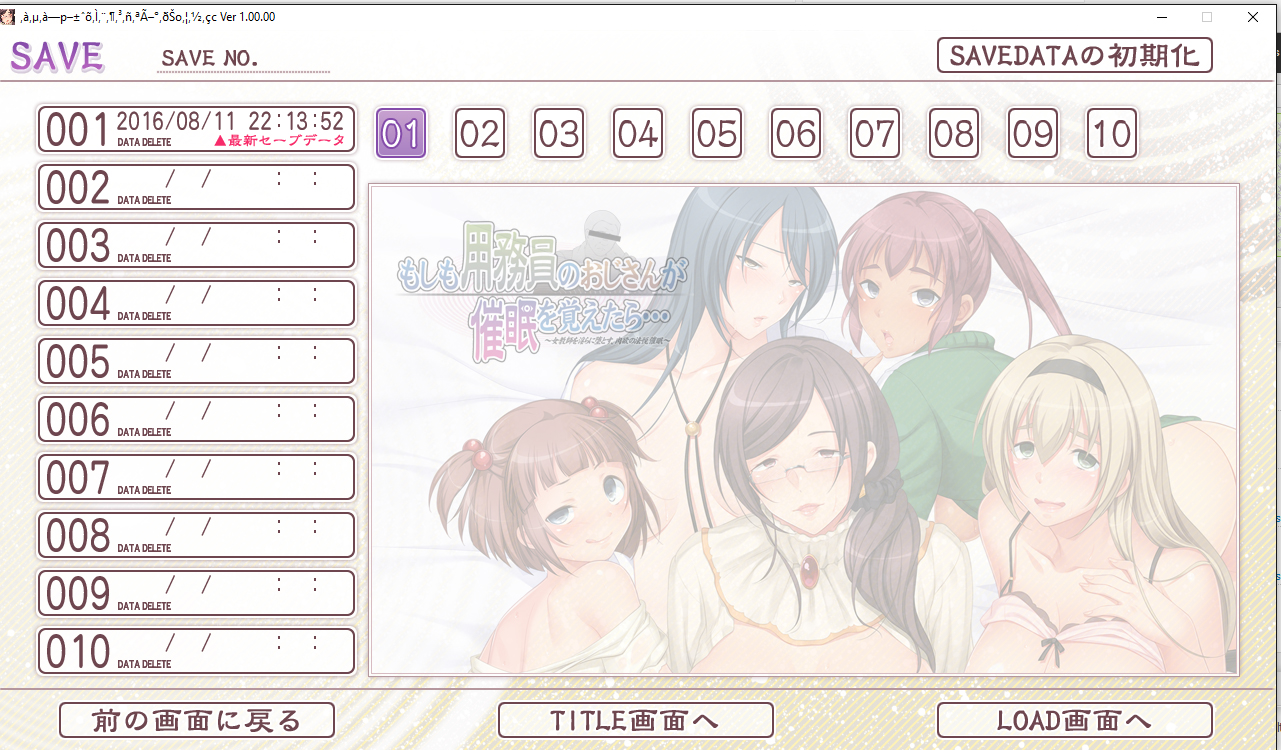Close the game window

pyautogui.click(x=1253, y=17)
